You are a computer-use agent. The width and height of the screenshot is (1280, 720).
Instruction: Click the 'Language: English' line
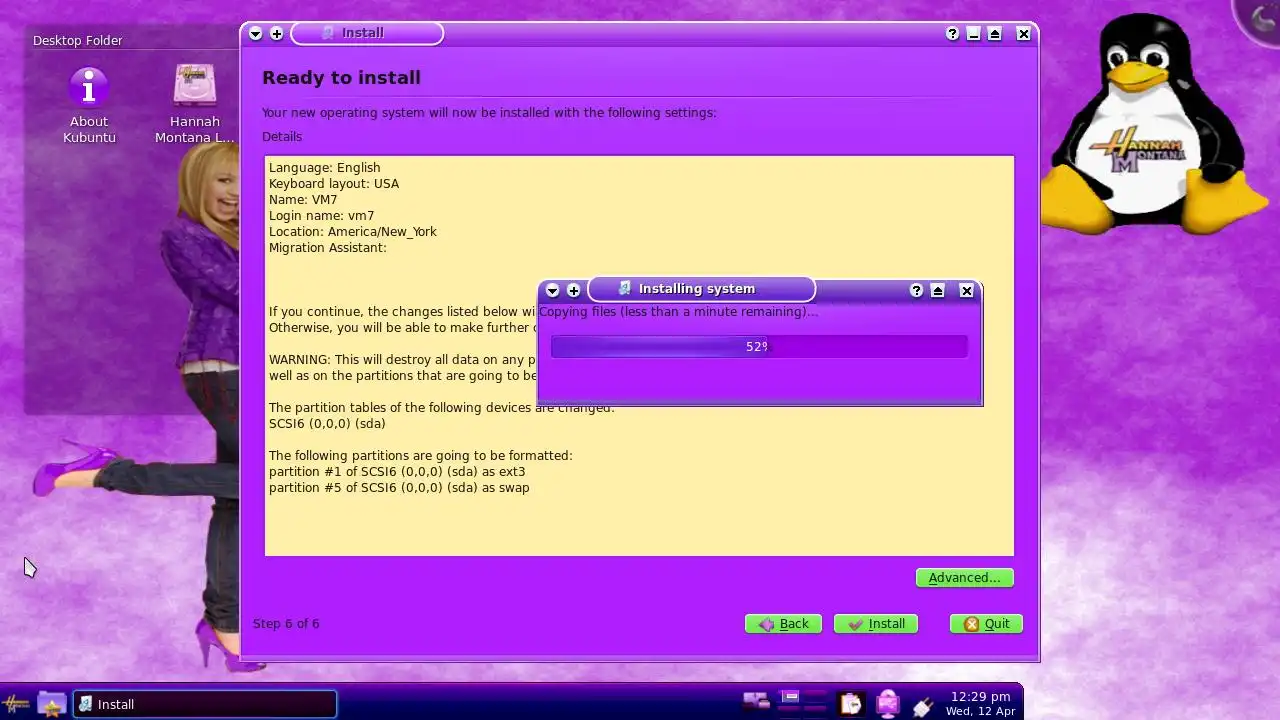point(325,168)
